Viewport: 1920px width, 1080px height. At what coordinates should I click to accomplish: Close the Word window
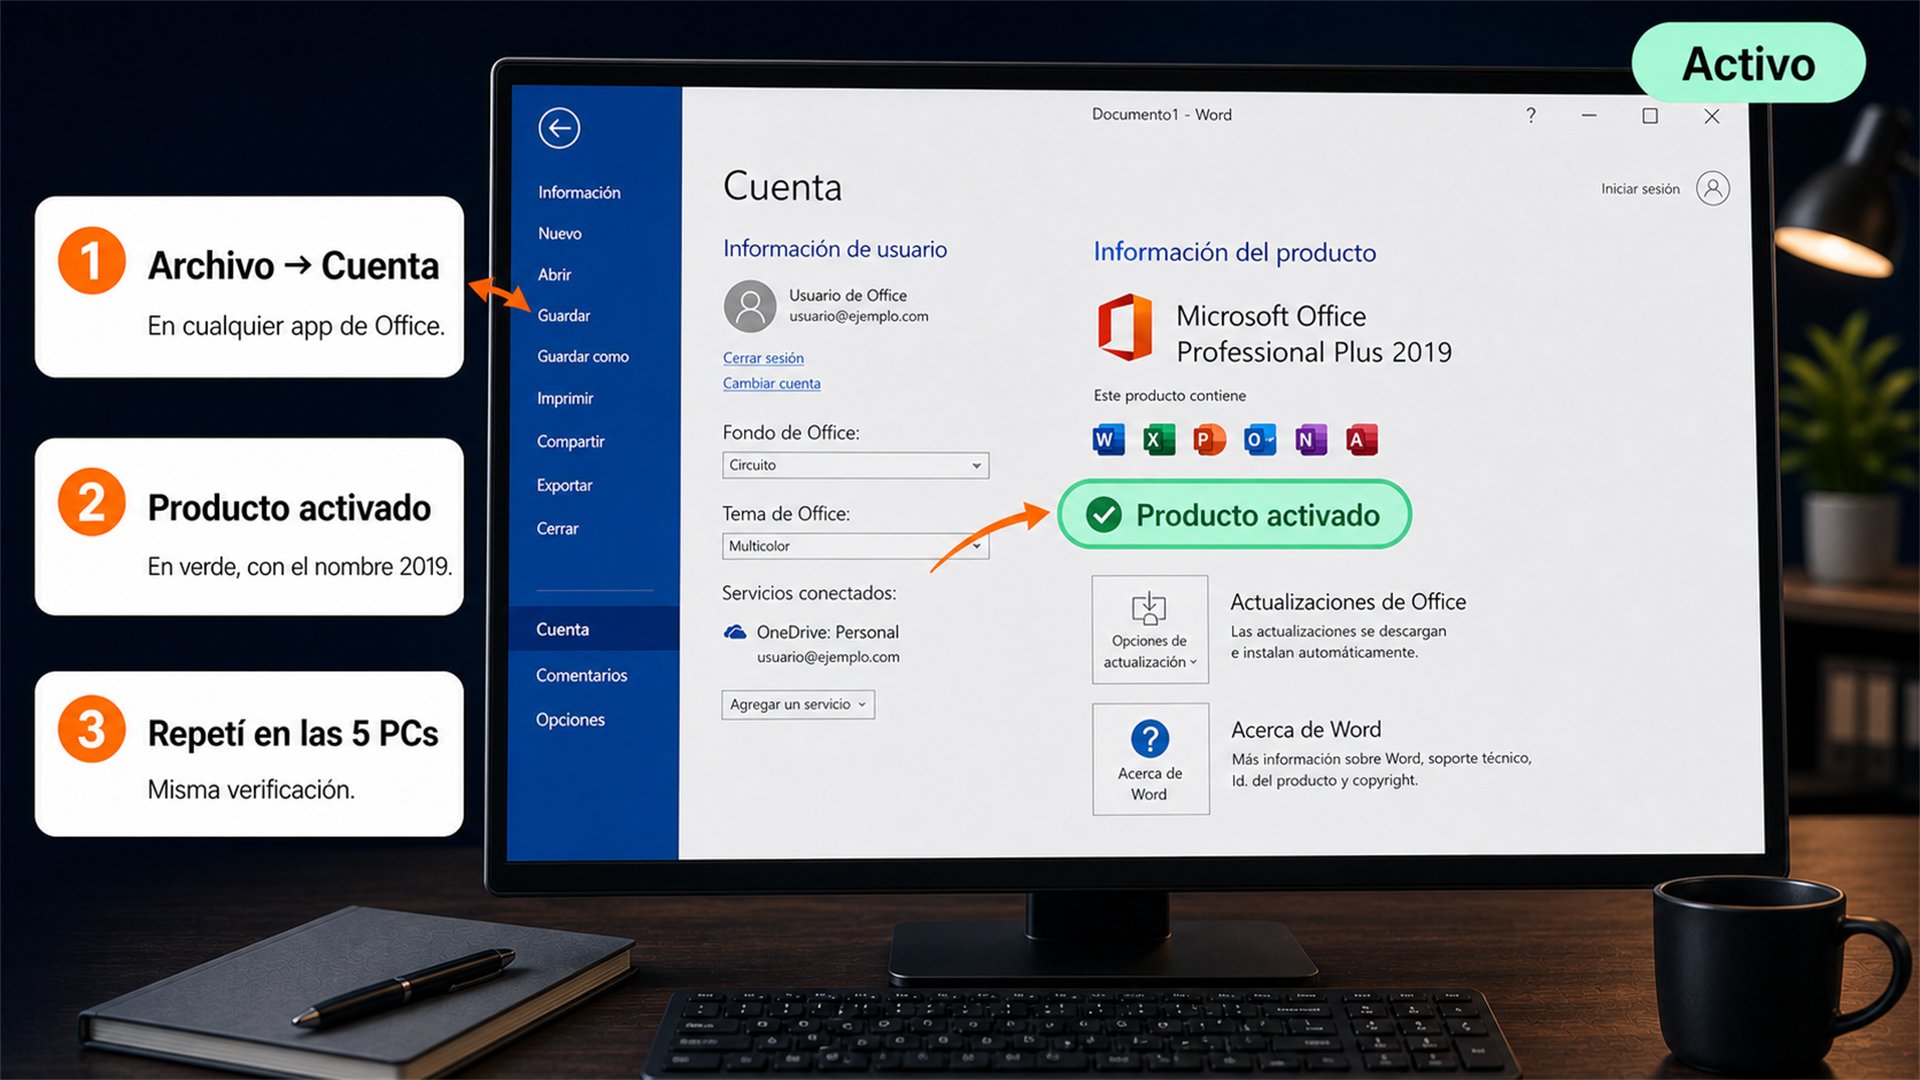tap(1712, 116)
